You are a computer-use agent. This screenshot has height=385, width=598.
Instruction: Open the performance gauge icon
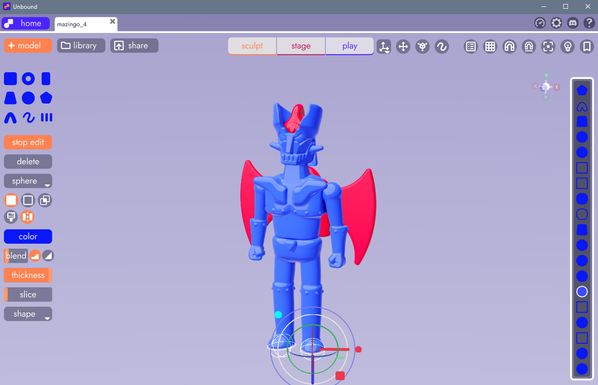540,23
